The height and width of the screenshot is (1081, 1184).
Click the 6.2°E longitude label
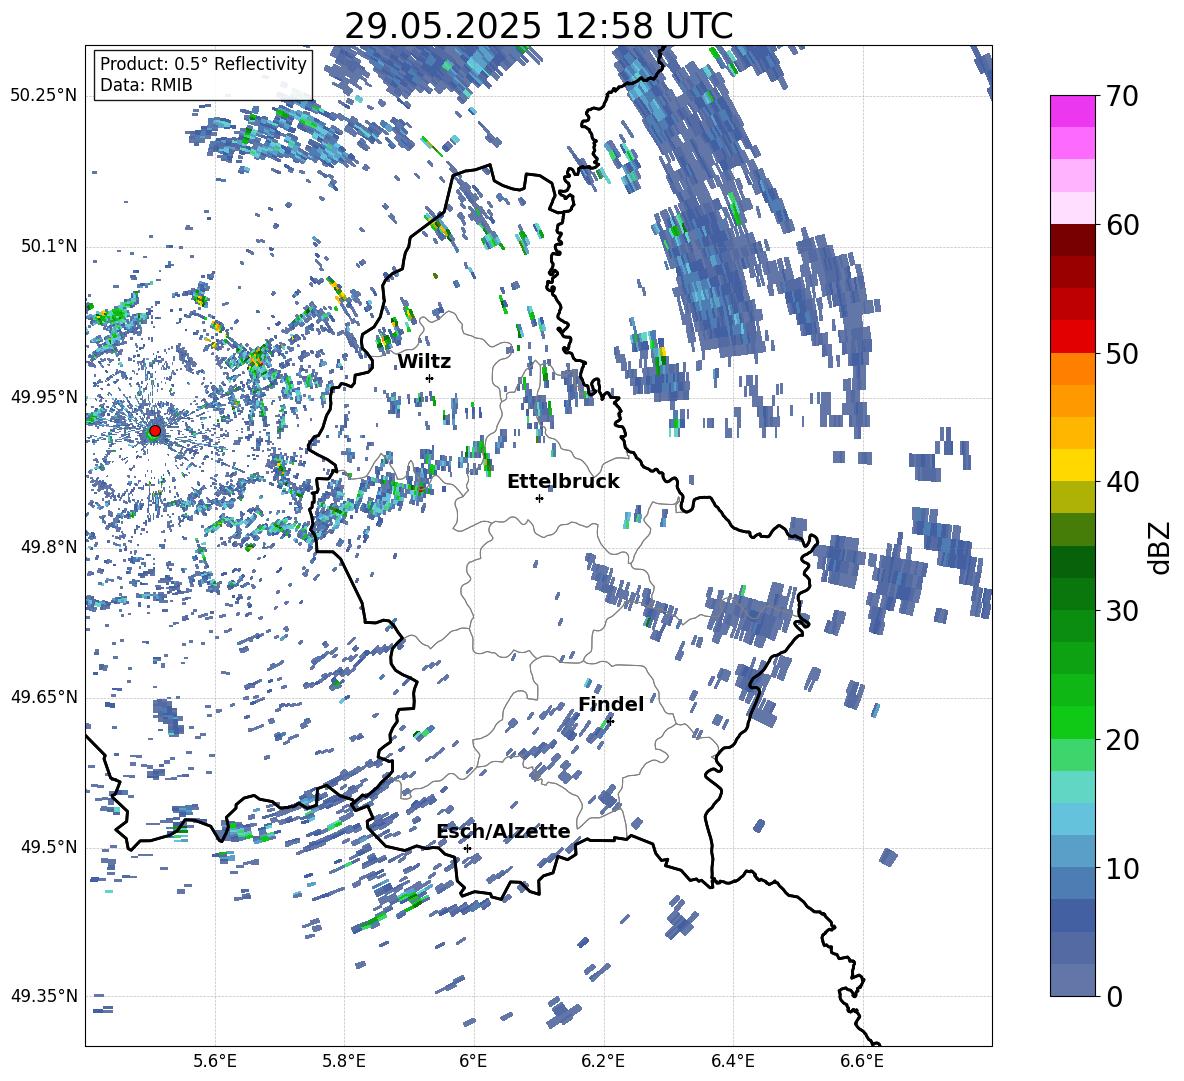tap(603, 1061)
